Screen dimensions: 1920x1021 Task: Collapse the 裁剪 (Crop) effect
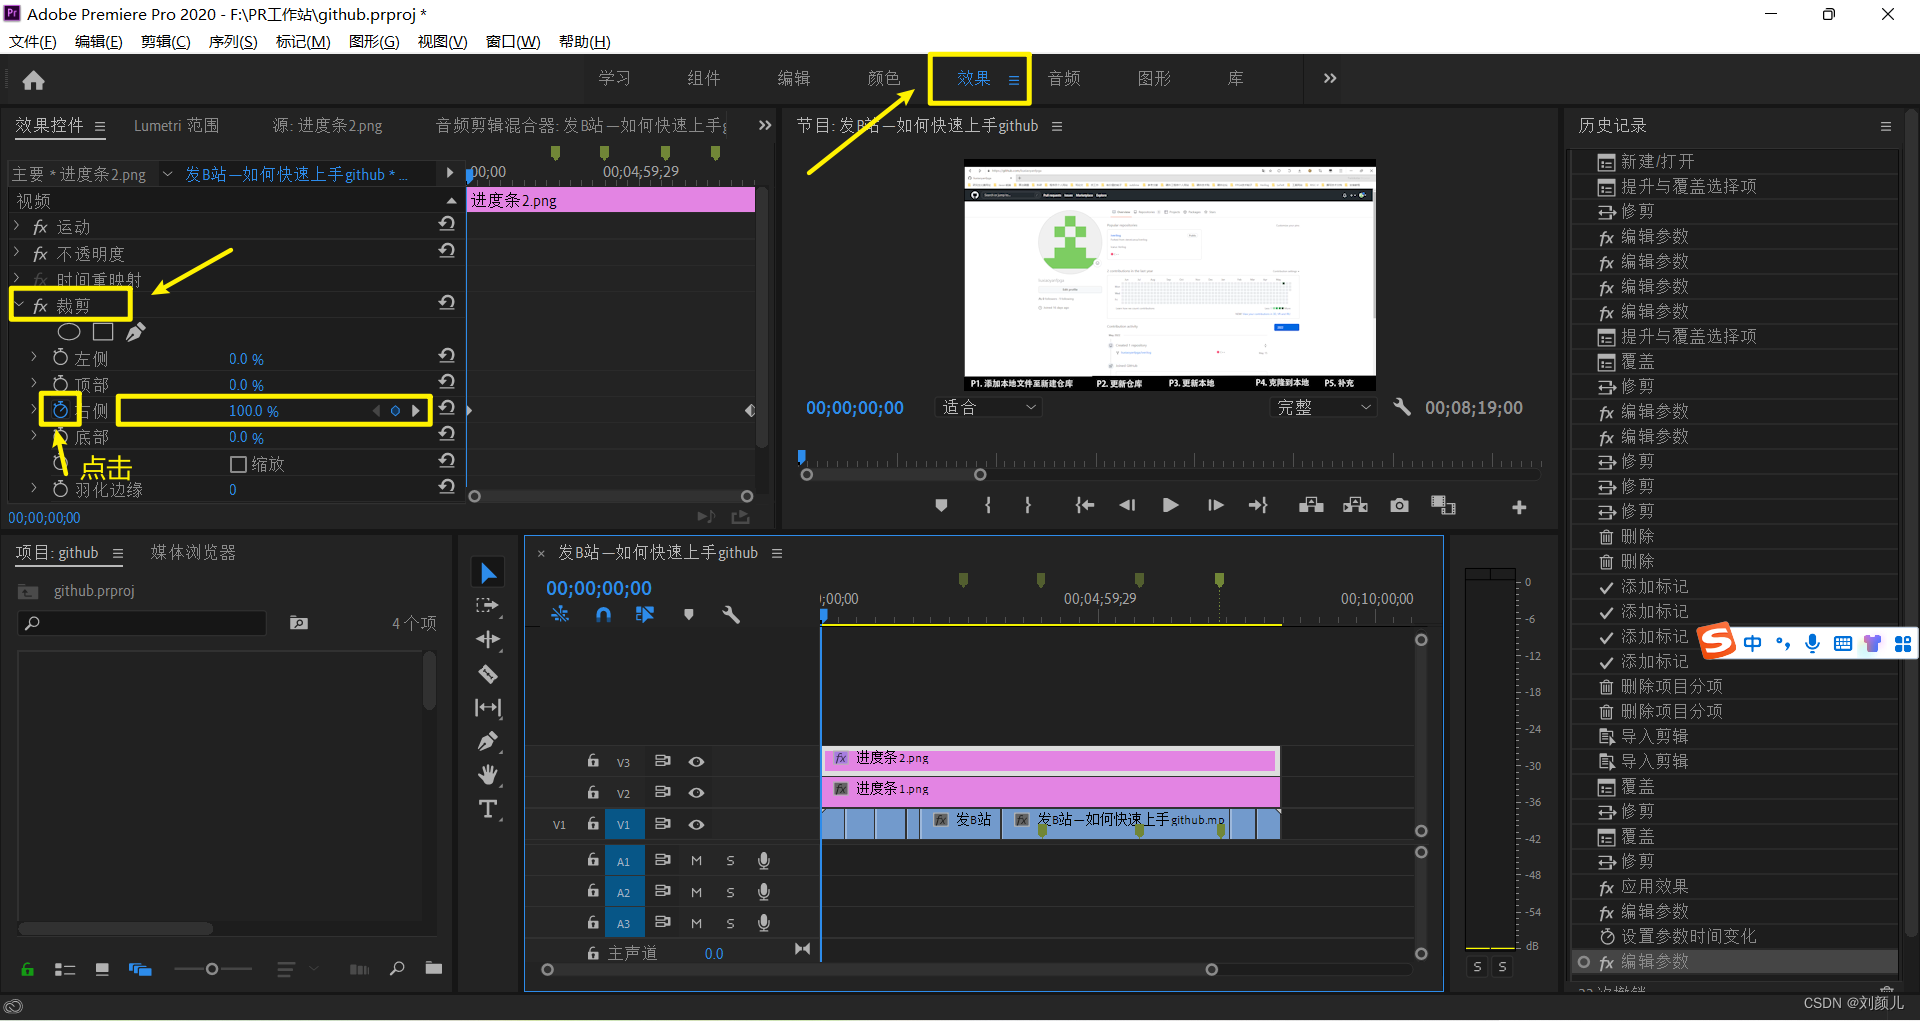pos(18,305)
